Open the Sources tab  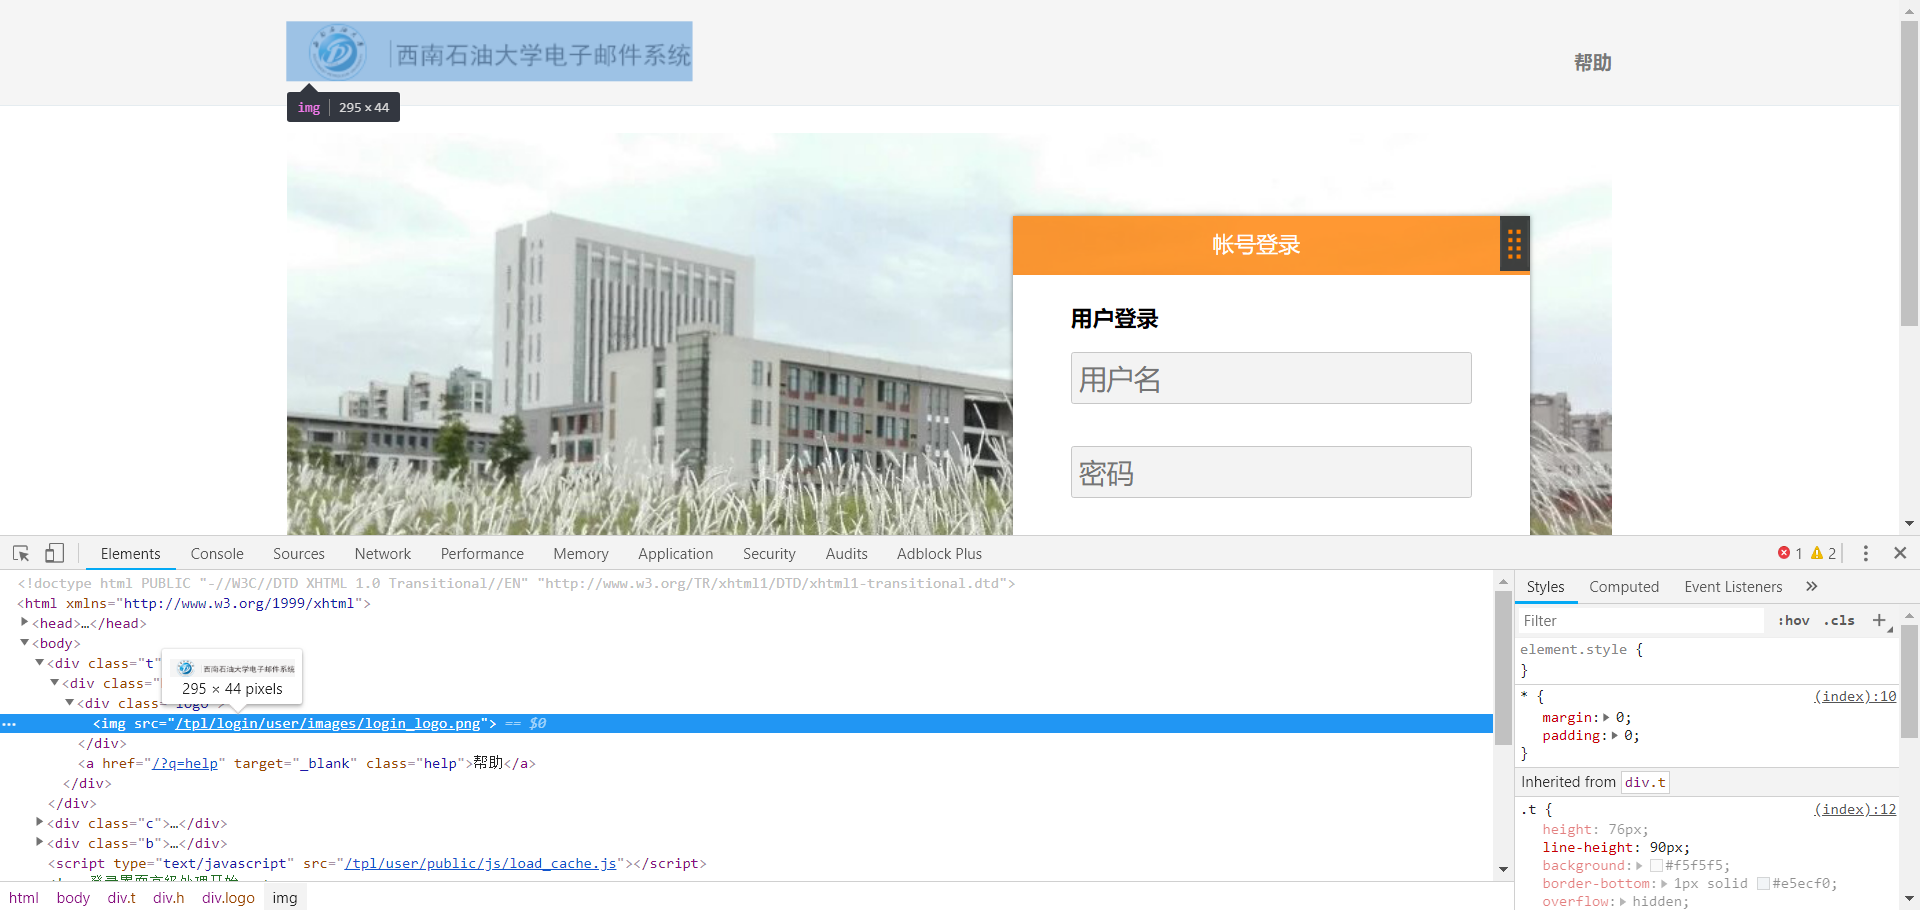click(299, 554)
